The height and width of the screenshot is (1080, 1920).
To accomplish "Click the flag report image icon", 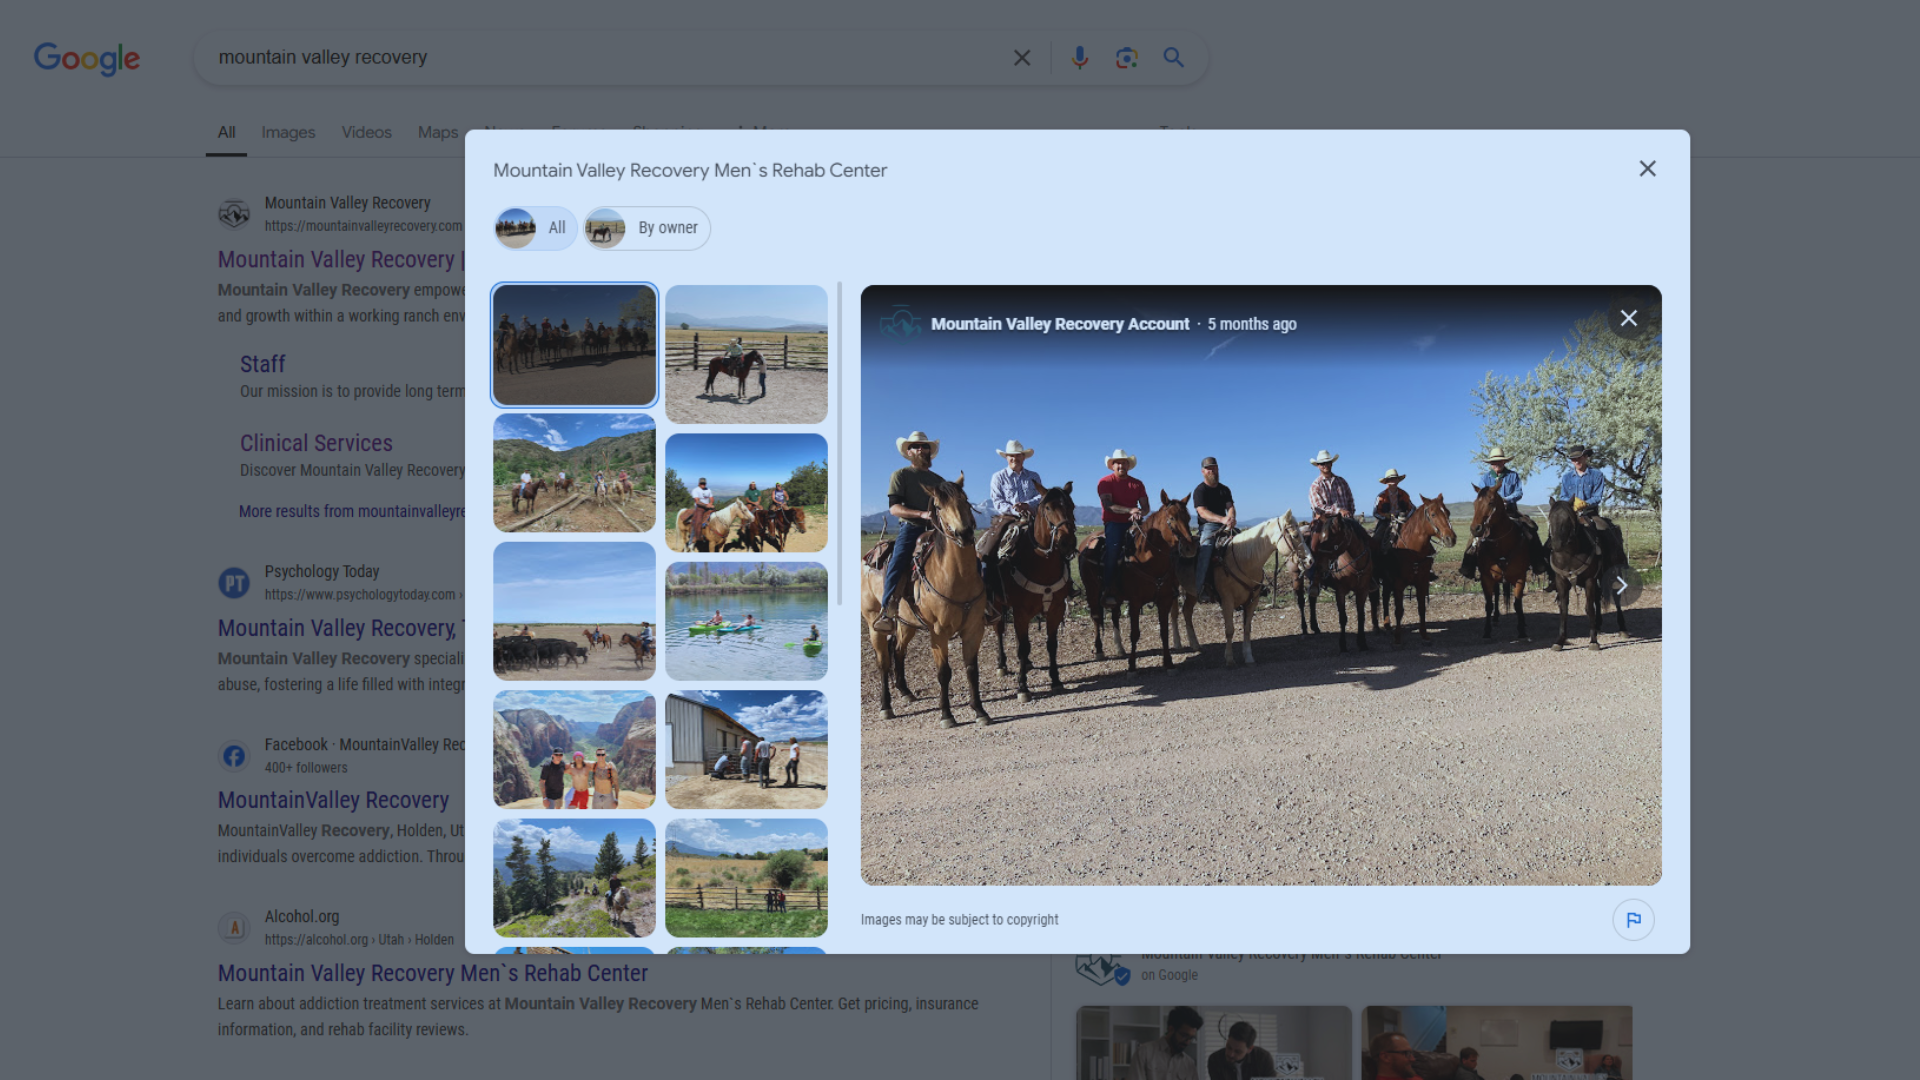I will point(1633,920).
